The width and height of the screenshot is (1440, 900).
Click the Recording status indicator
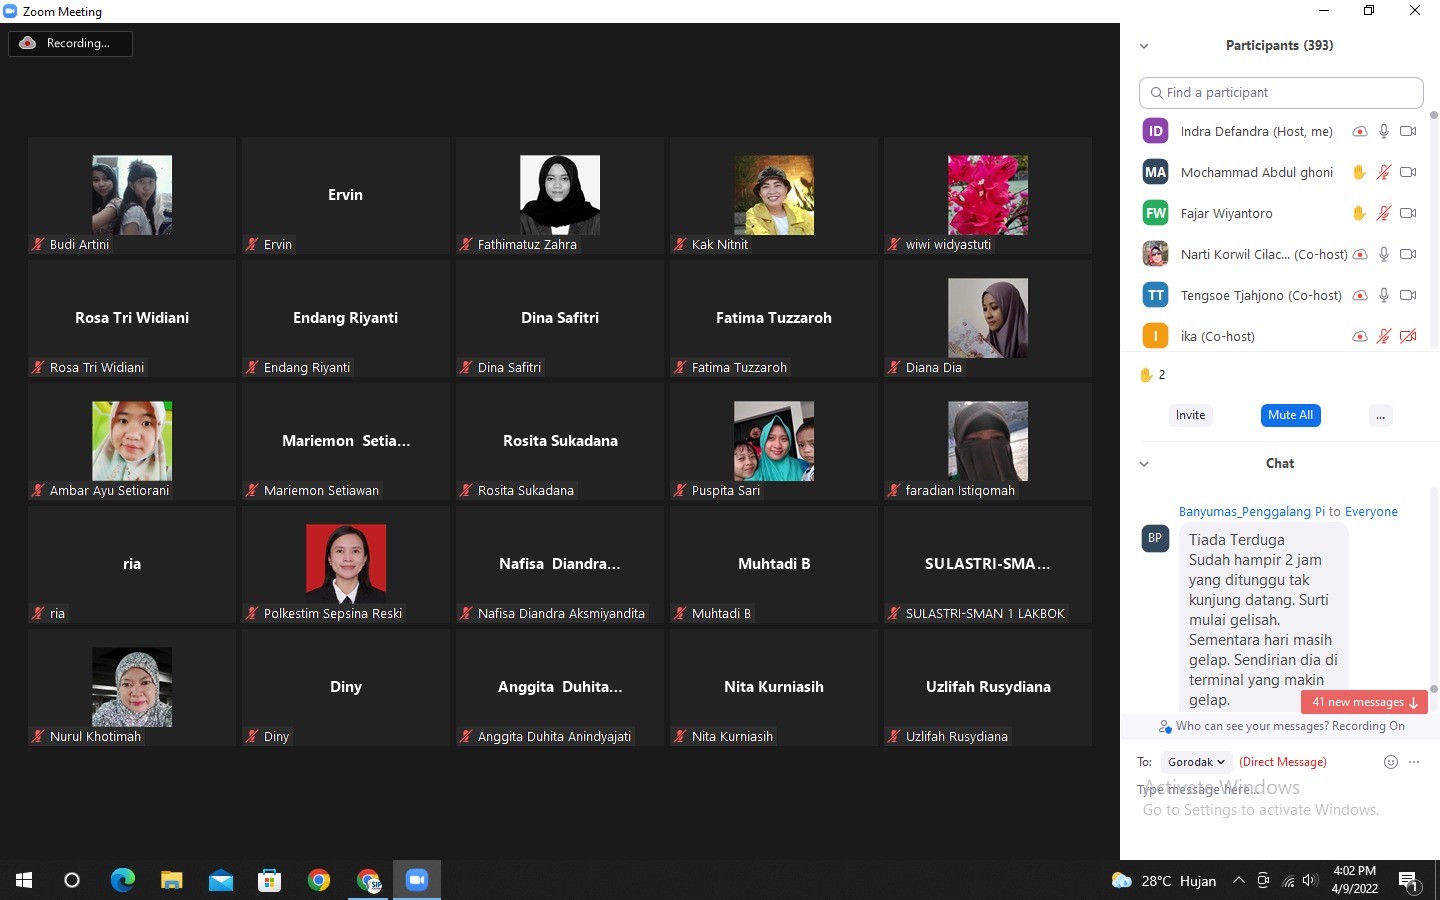click(70, 43)
